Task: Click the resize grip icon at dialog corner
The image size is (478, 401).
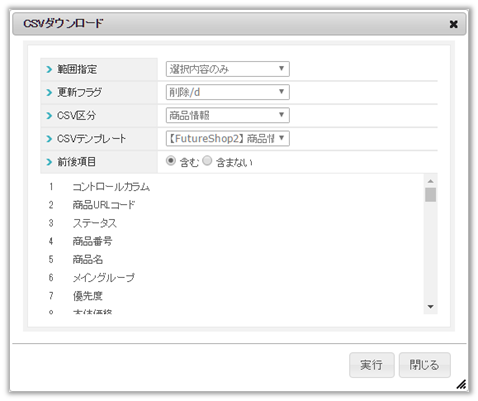Action: click(x=461, y=385)
